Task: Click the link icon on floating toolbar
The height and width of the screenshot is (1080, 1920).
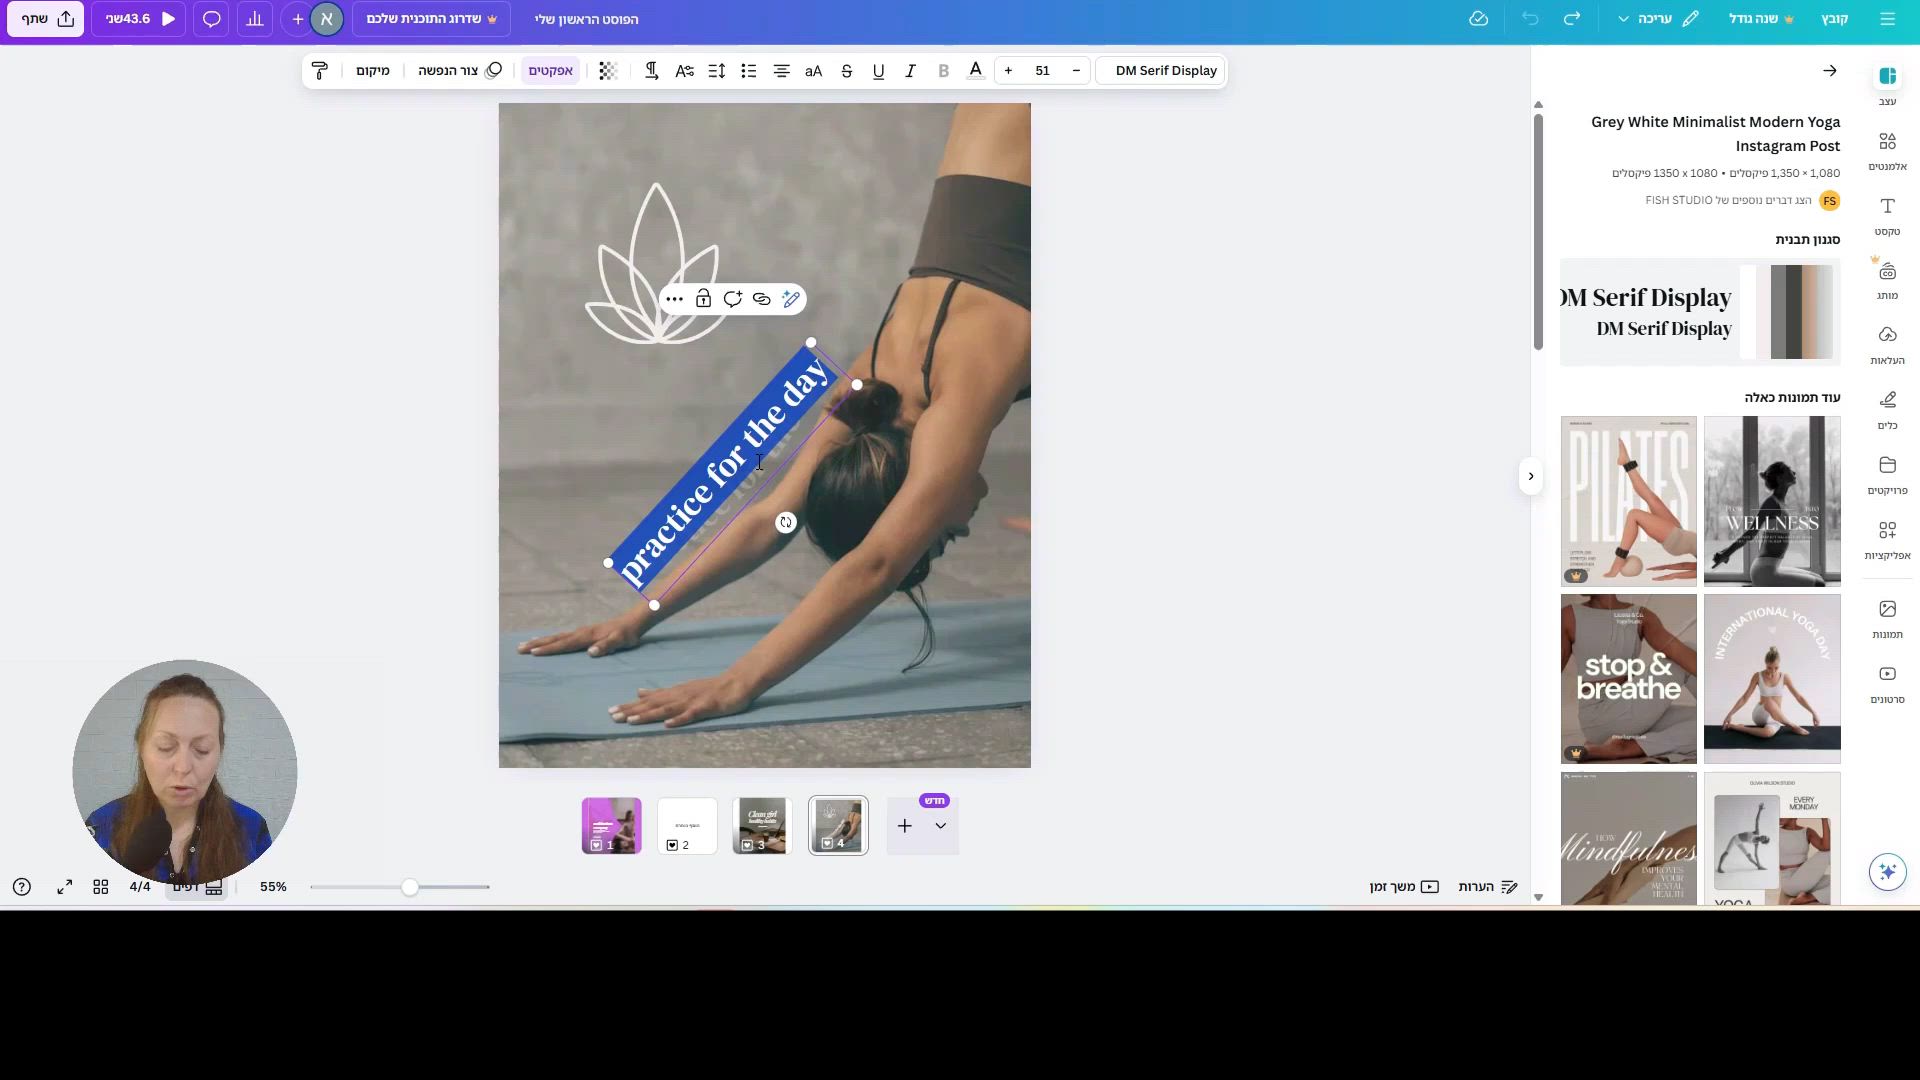Action: click(761, 299)
